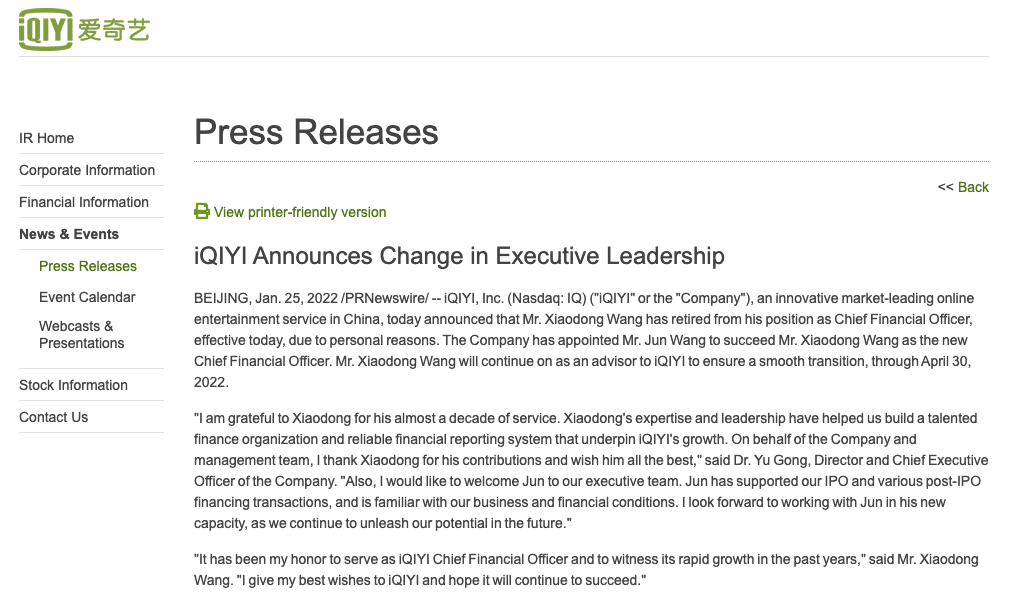Select Corporate Information in the sidebar
This screenshot has height=601, width=1014.
[87, 170]
